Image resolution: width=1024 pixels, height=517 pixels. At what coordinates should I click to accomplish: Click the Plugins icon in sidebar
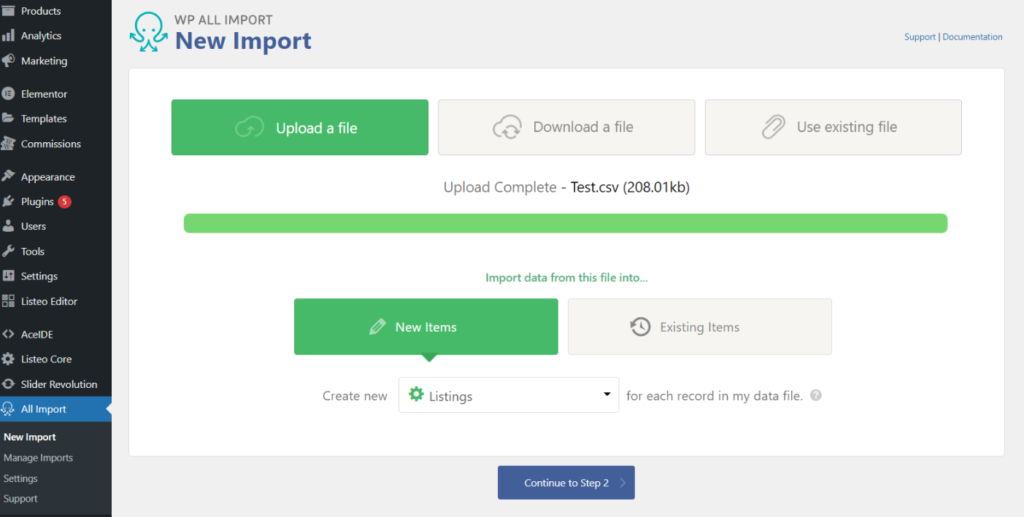click(9, 202)
